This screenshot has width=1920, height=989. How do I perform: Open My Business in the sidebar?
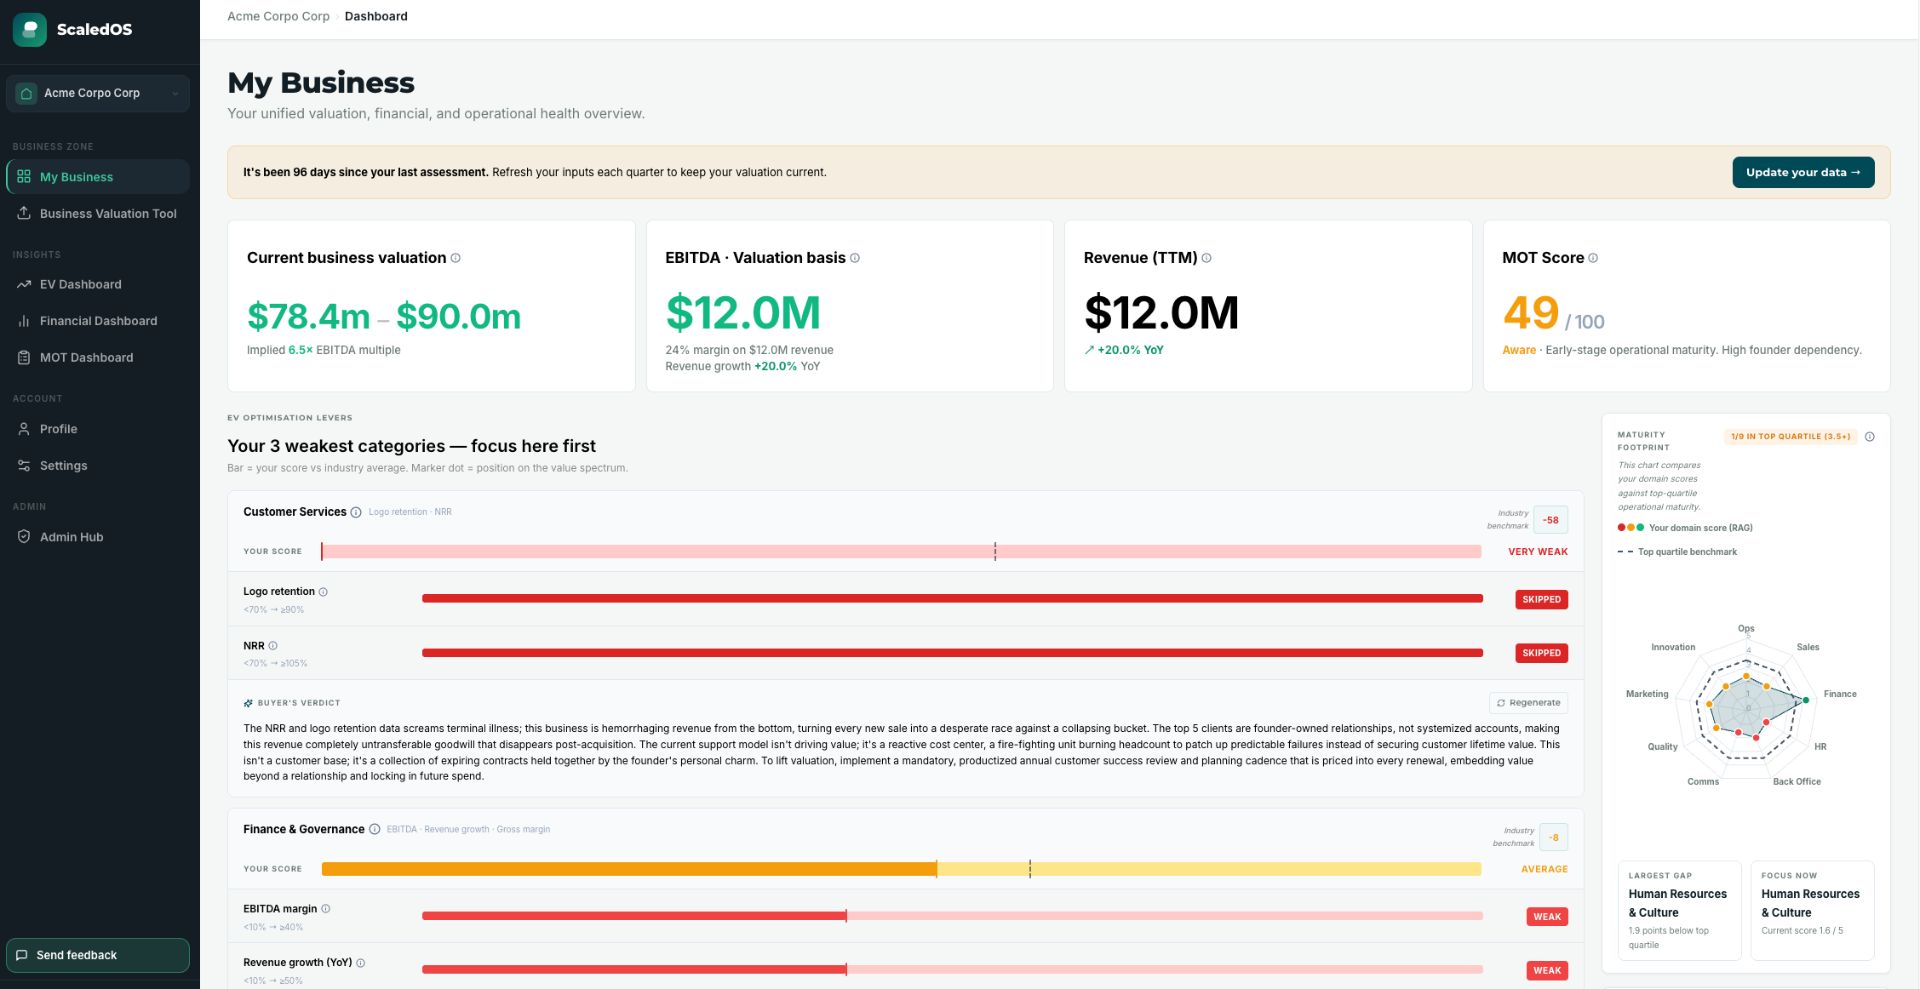coord(98,177)
